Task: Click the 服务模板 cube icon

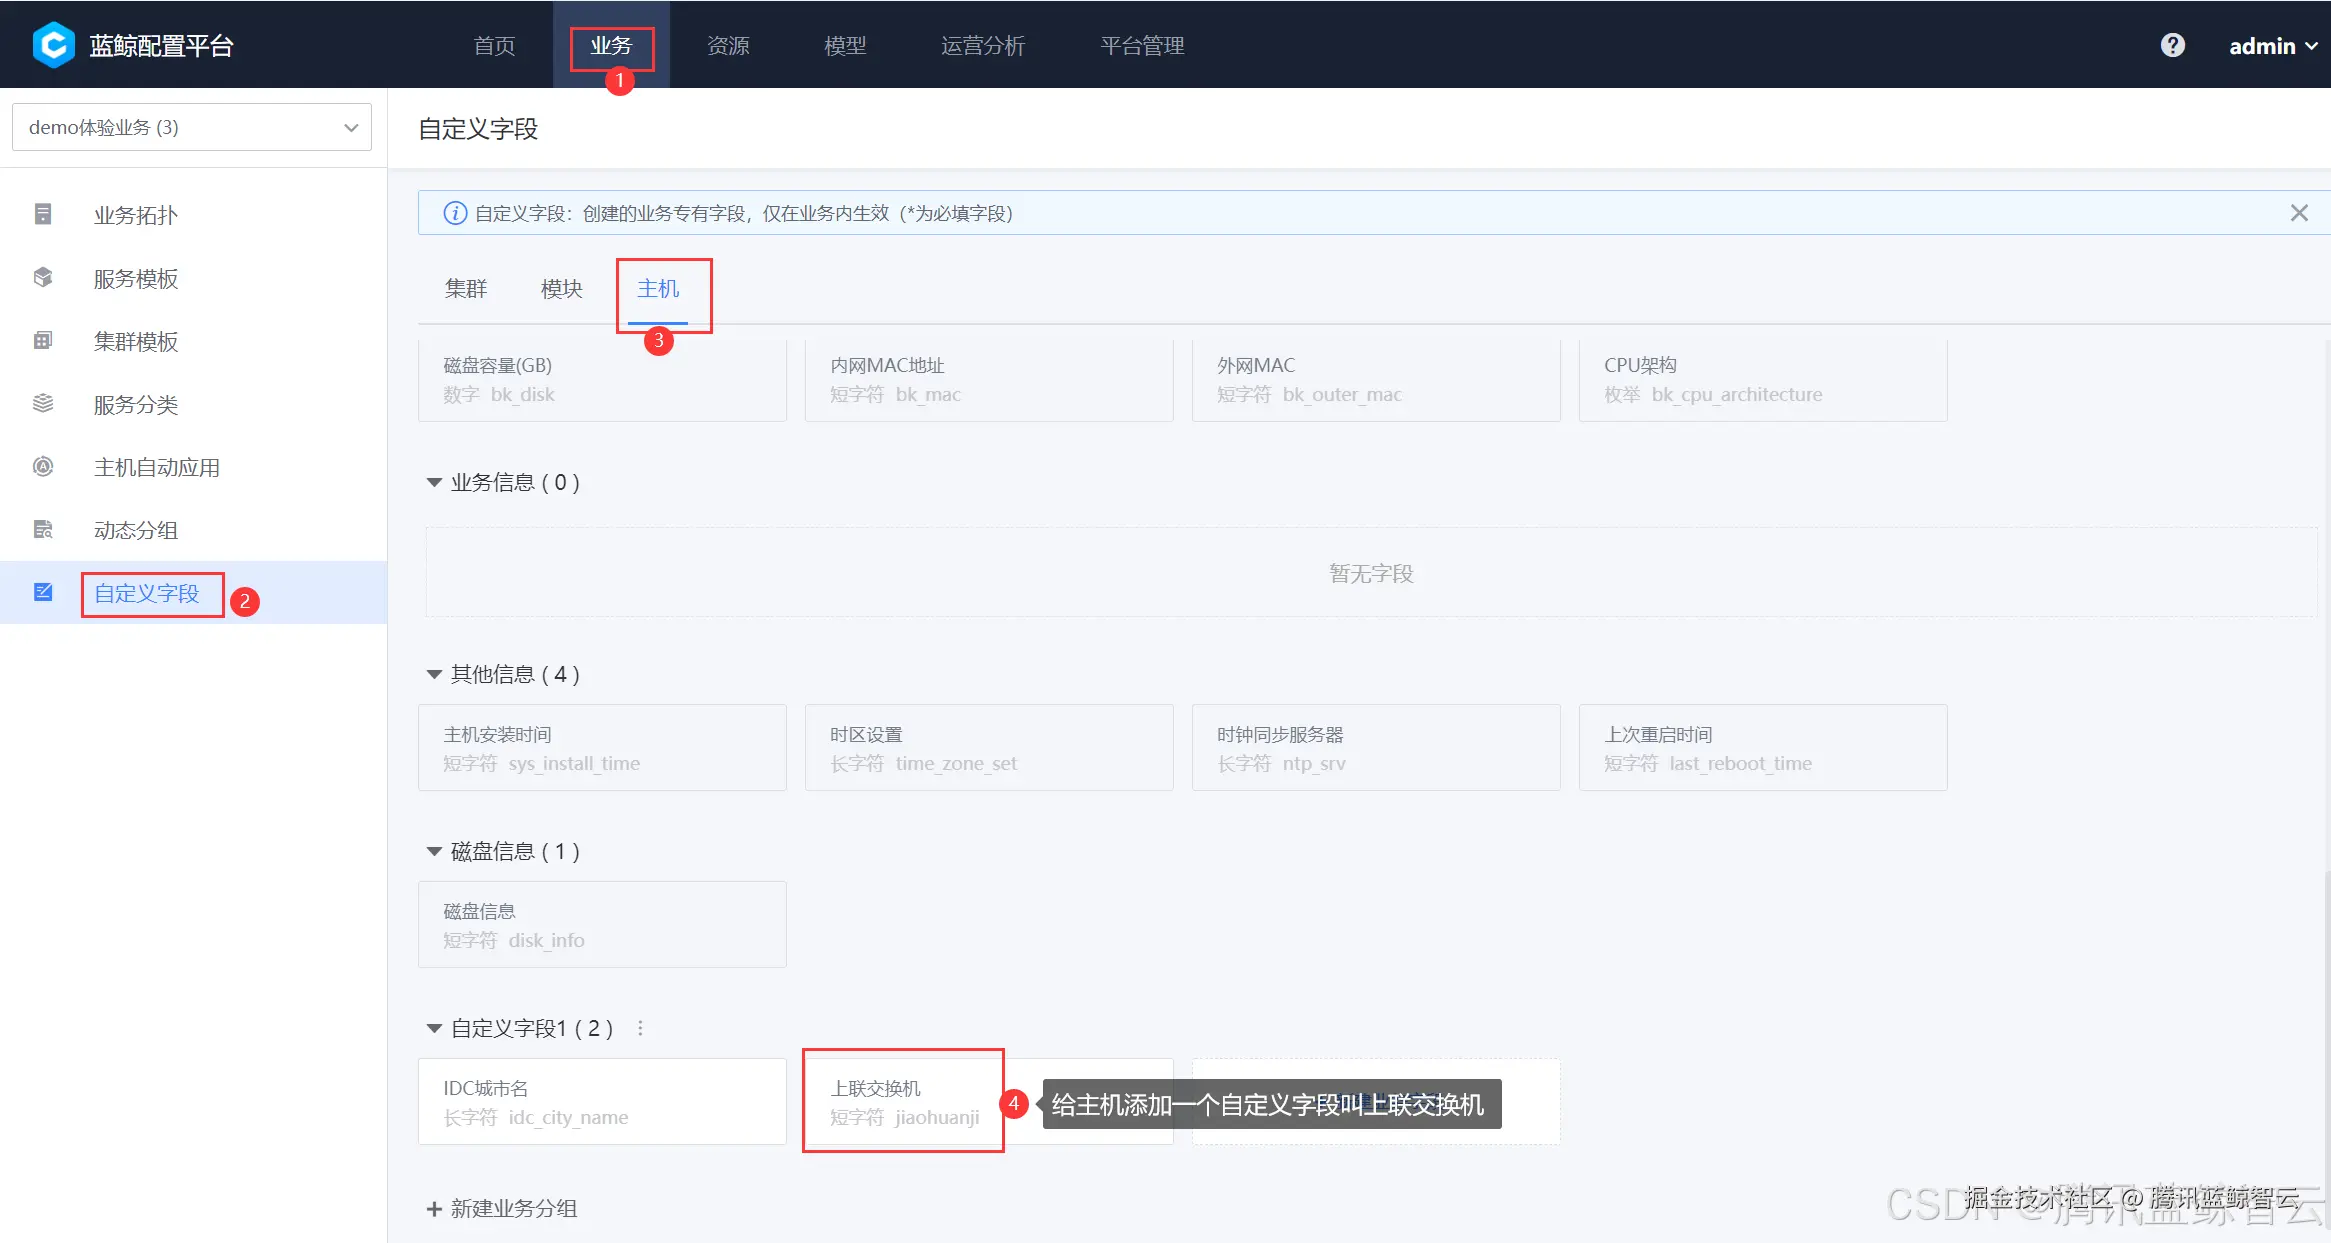Action: point(43,277)
